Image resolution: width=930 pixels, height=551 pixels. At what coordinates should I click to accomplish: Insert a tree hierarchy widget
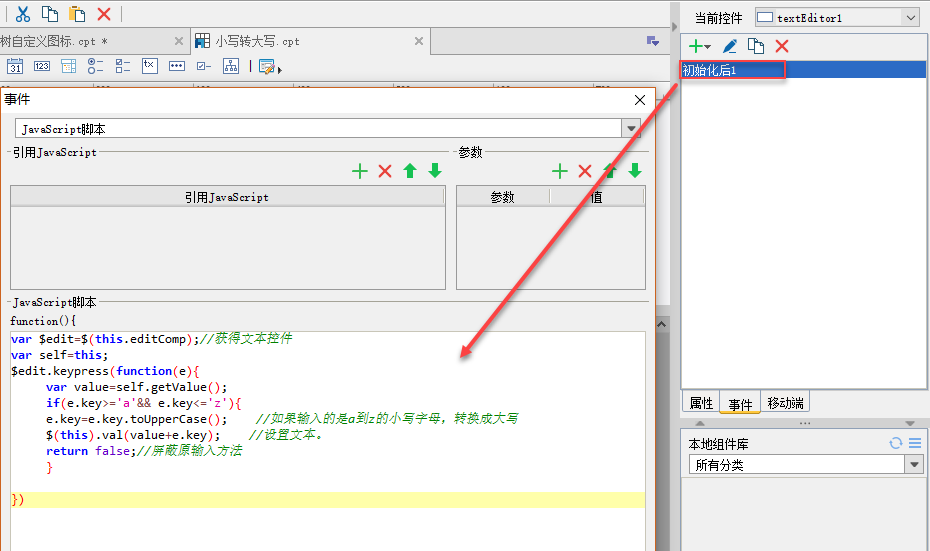coord(231,66)
